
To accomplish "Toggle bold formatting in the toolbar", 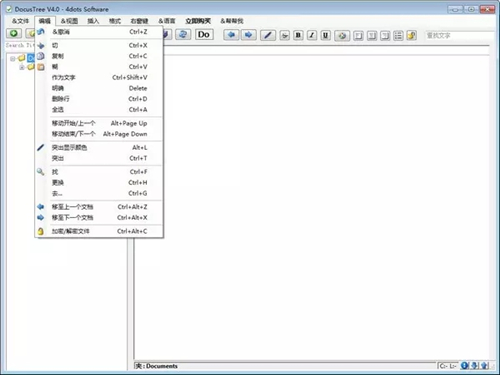I will [298, 35].
